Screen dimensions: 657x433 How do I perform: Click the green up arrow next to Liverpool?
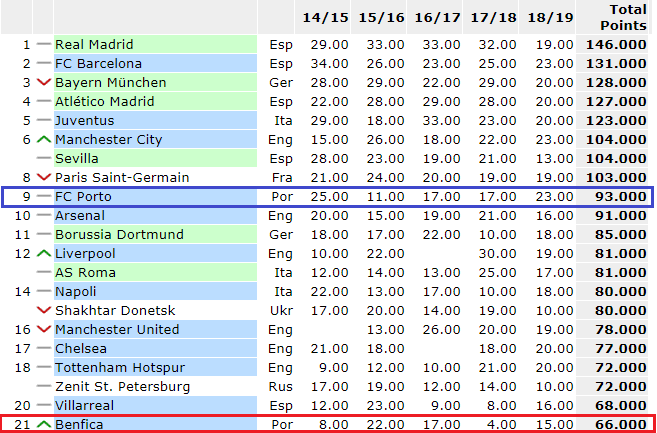coord(43,253)
